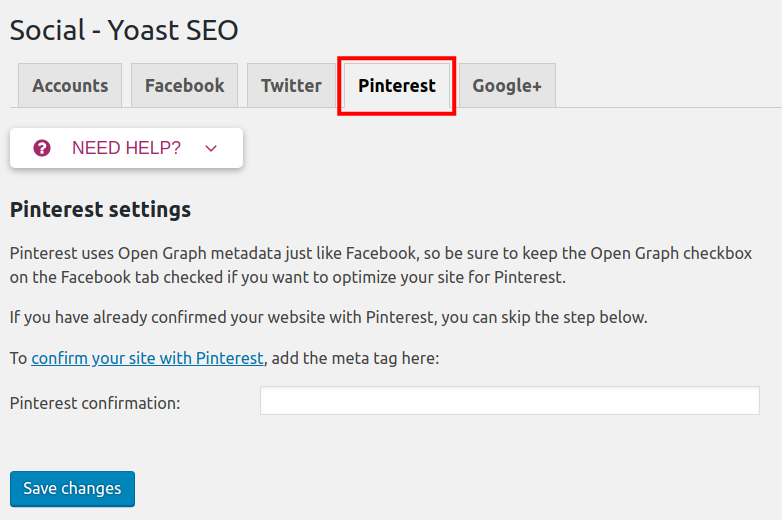Screen dimensions: 782x520
Task: Switch to the Accounts tab
Action: (70, 86)
